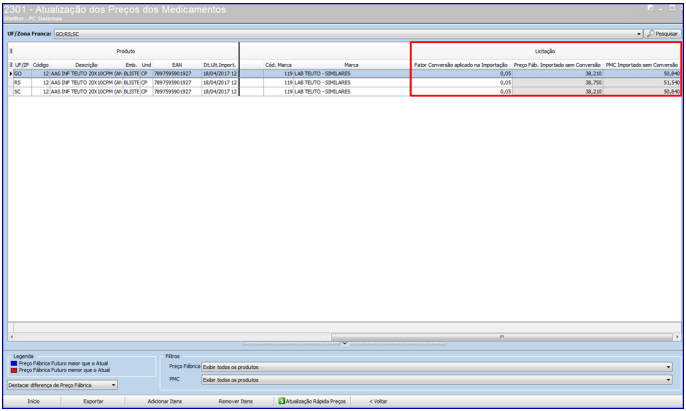Click the Fator Conversão aplicado na Importação header
Image resolution: width=686 pixels, height=411 pixels.
point(461,65)
